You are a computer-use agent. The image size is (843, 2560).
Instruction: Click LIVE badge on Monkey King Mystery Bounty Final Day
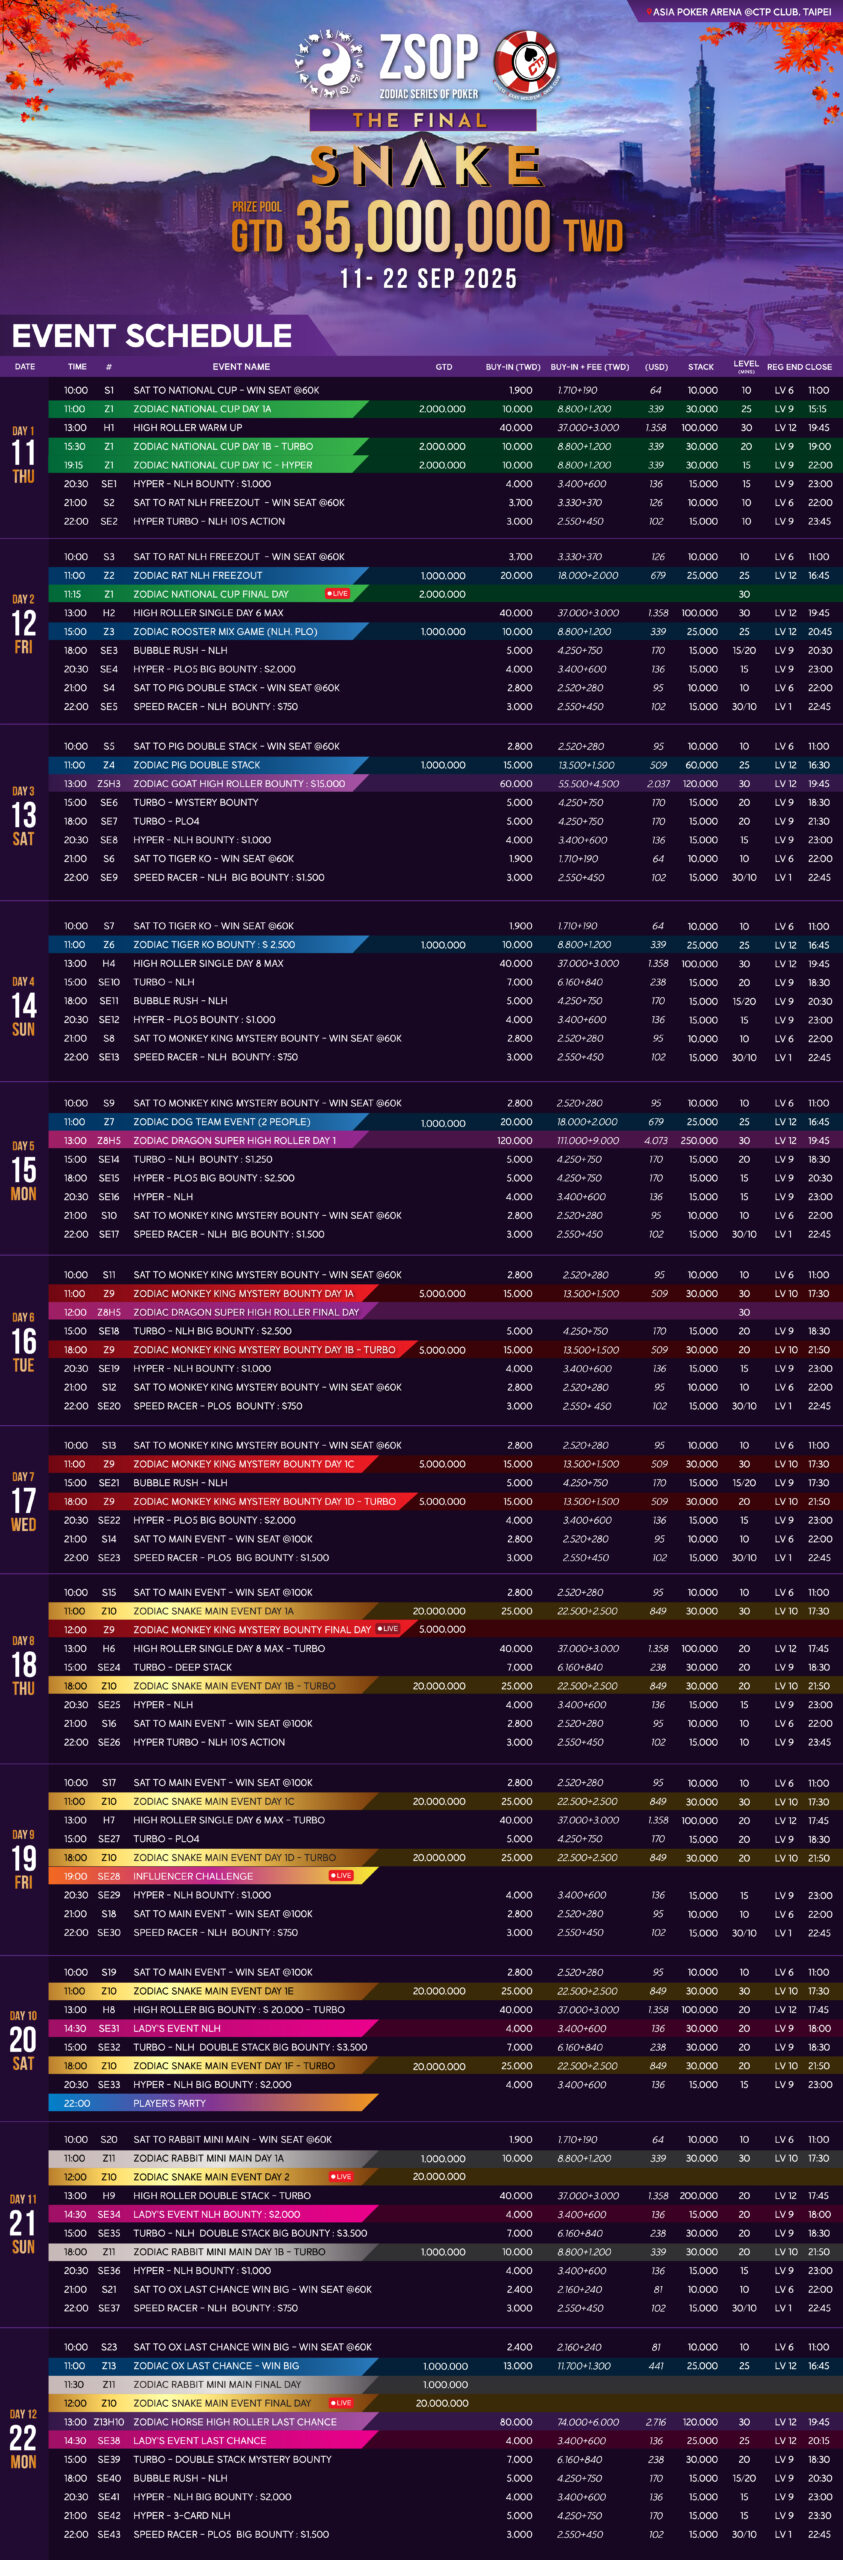coord(388,1629)
